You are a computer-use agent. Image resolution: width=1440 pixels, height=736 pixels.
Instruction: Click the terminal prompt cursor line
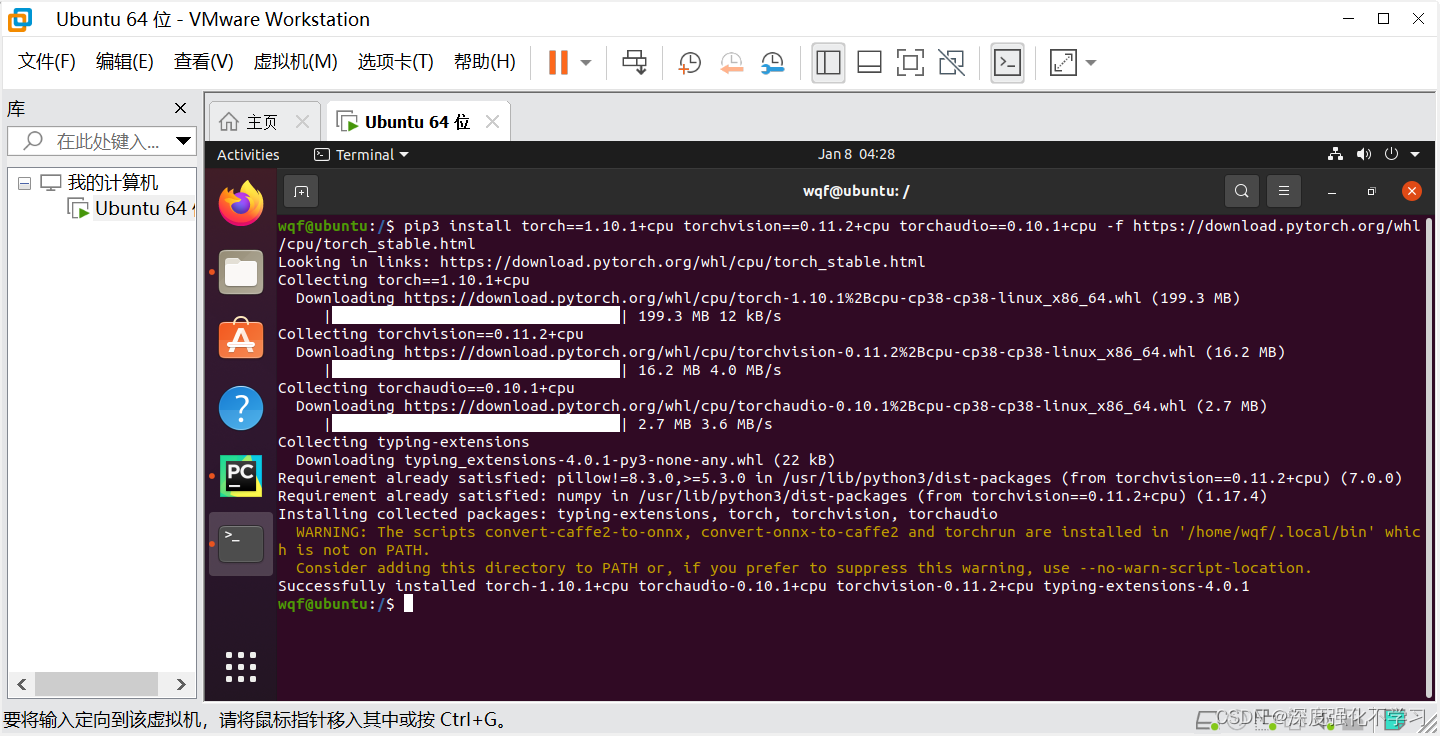(345, 604)
